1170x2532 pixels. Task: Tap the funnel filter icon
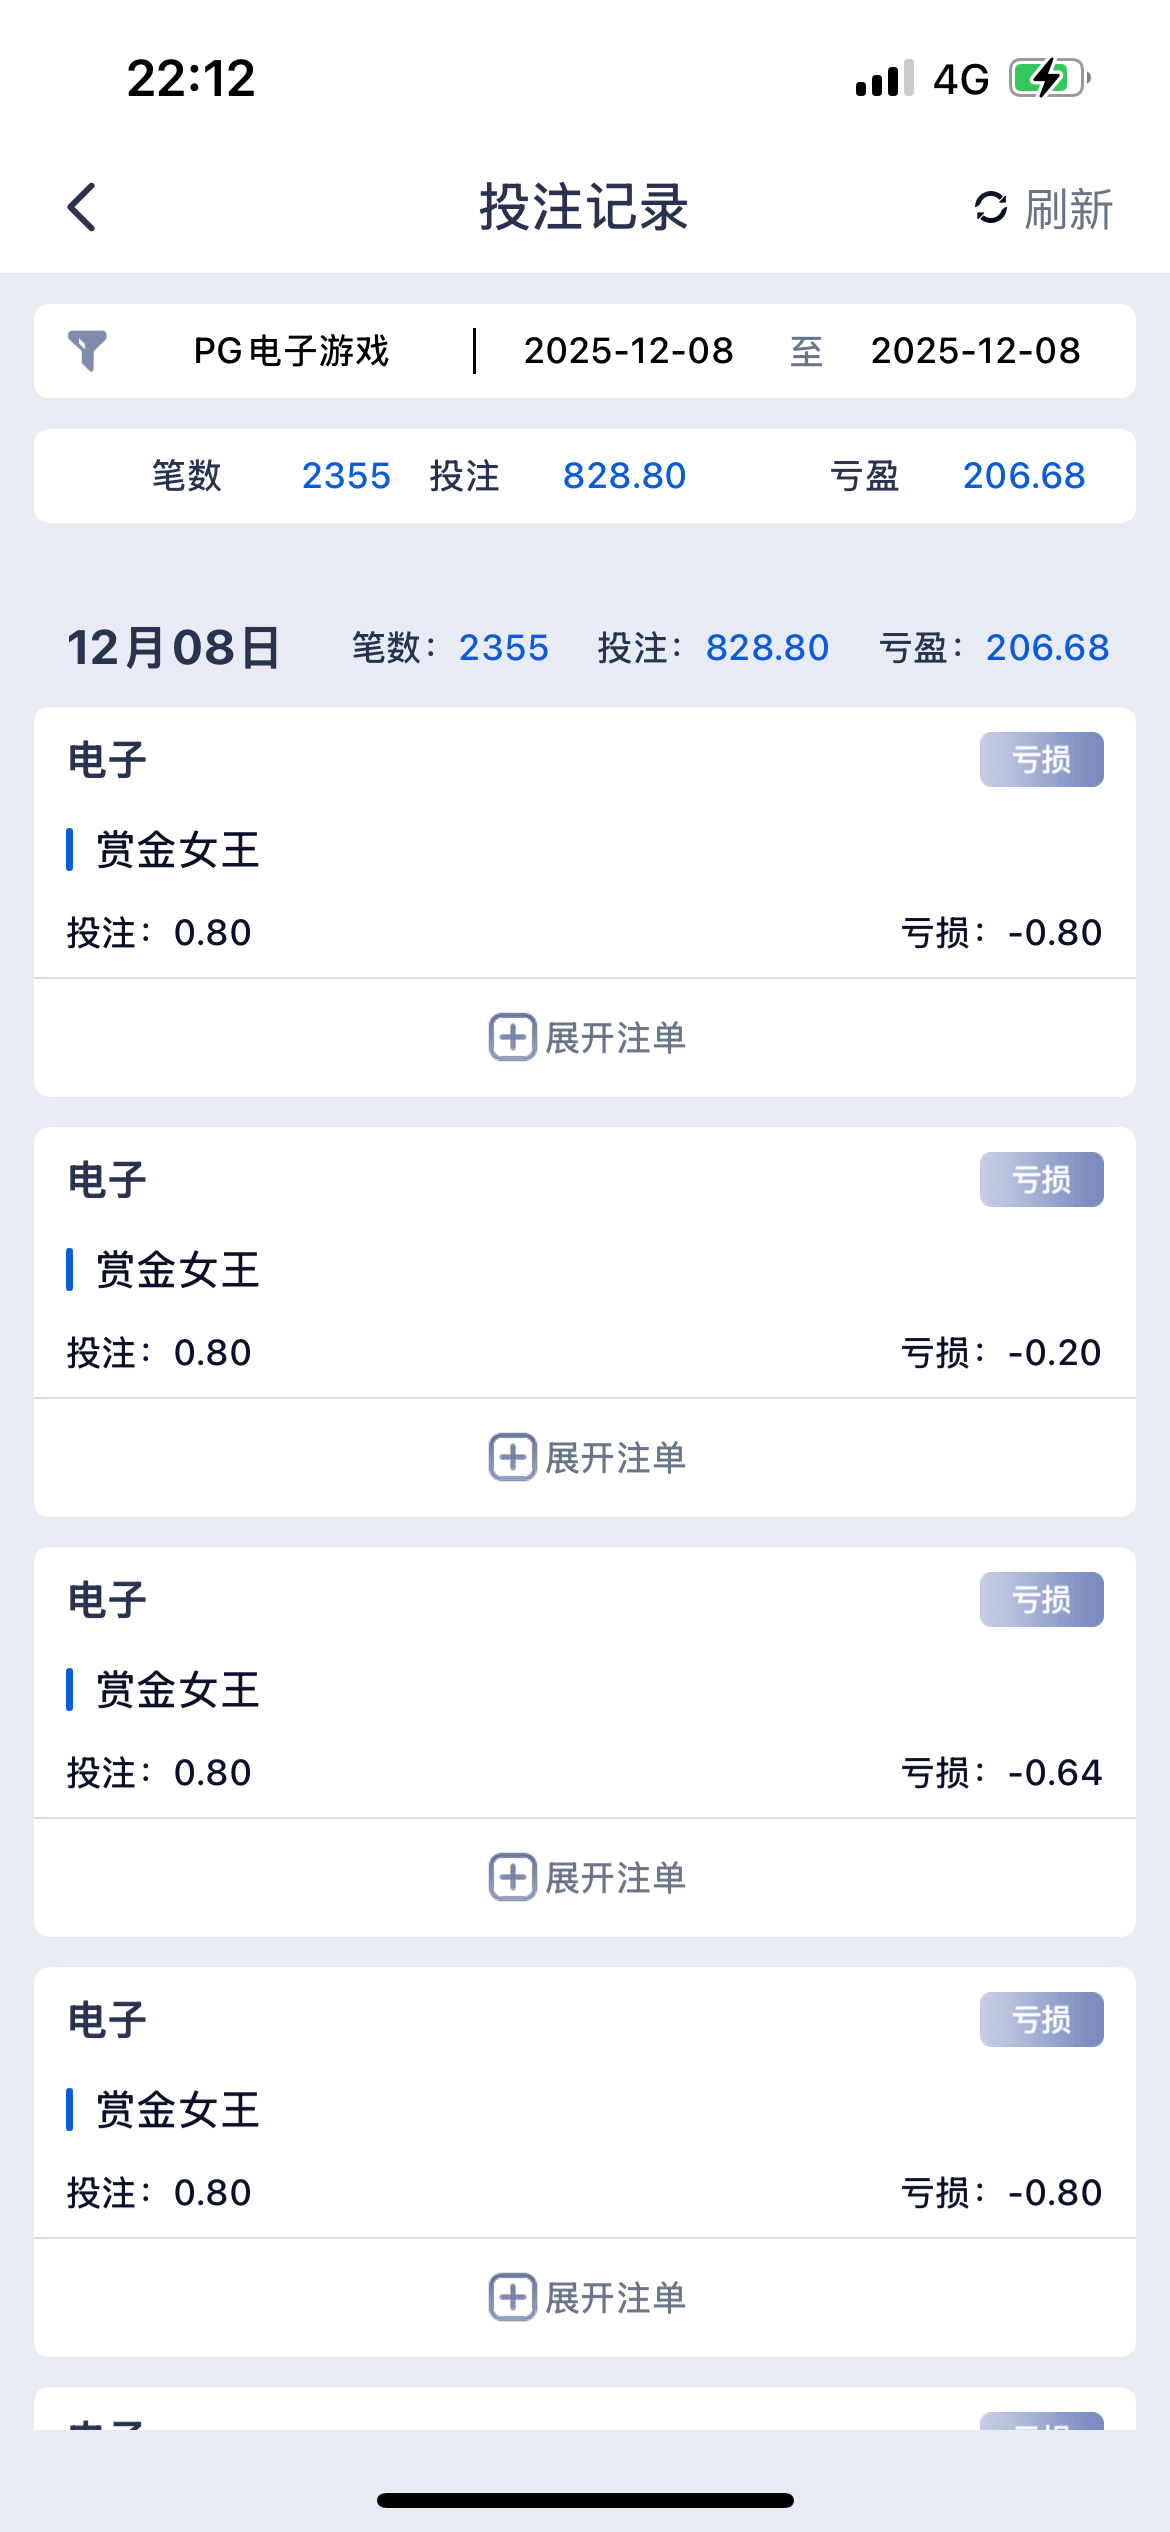pos(87,351)
